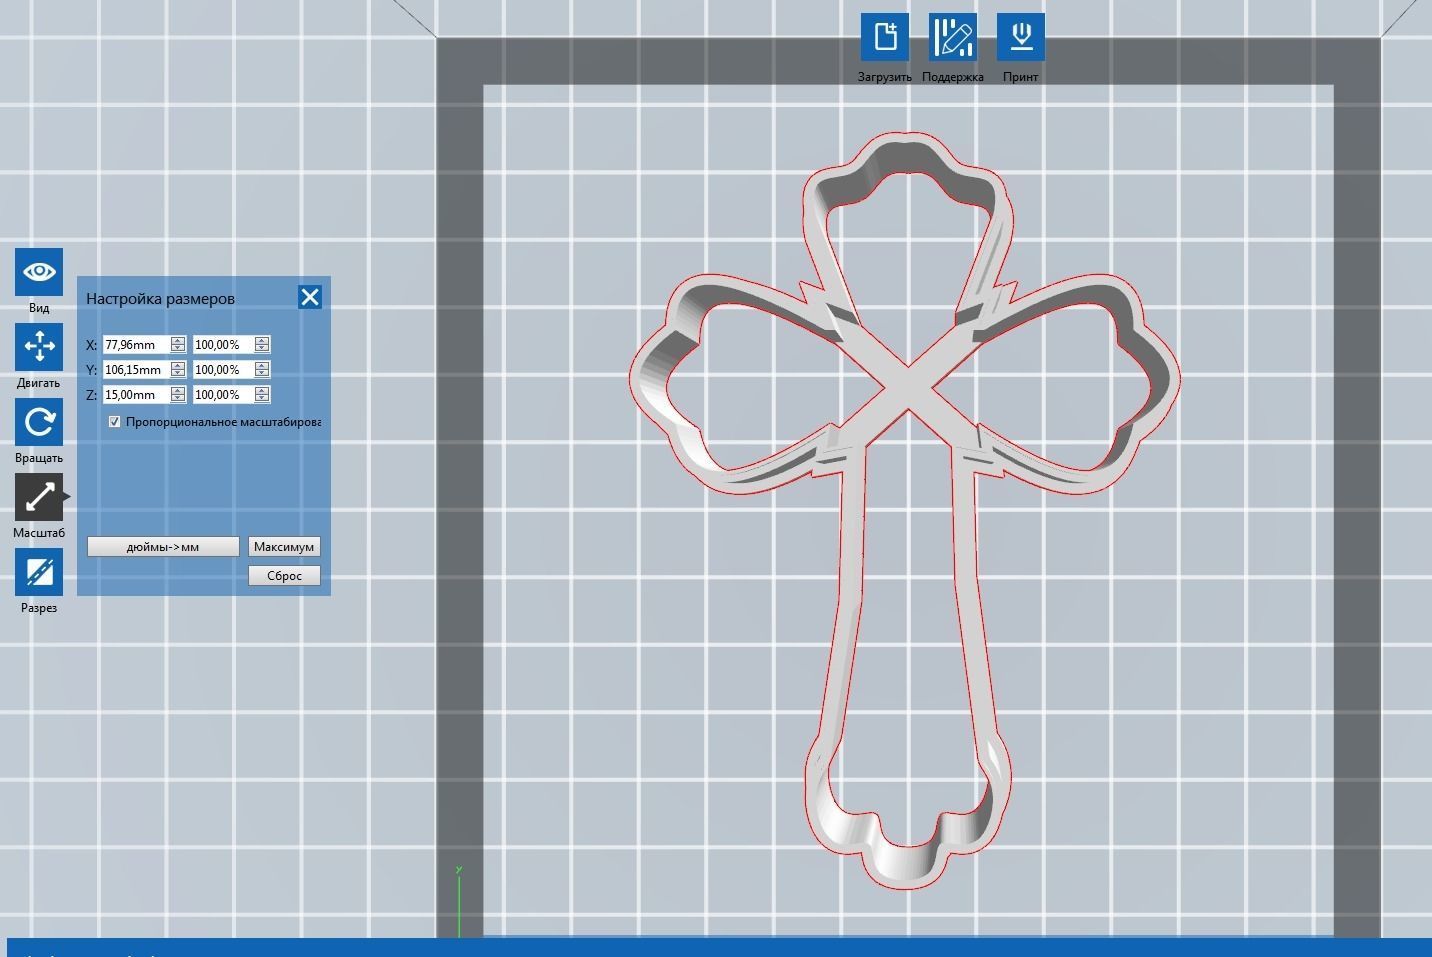Image resolution: width=1432 pixels, height=957 pixels.
Task: Click the Загрузить label text
Action: [885, 77]
